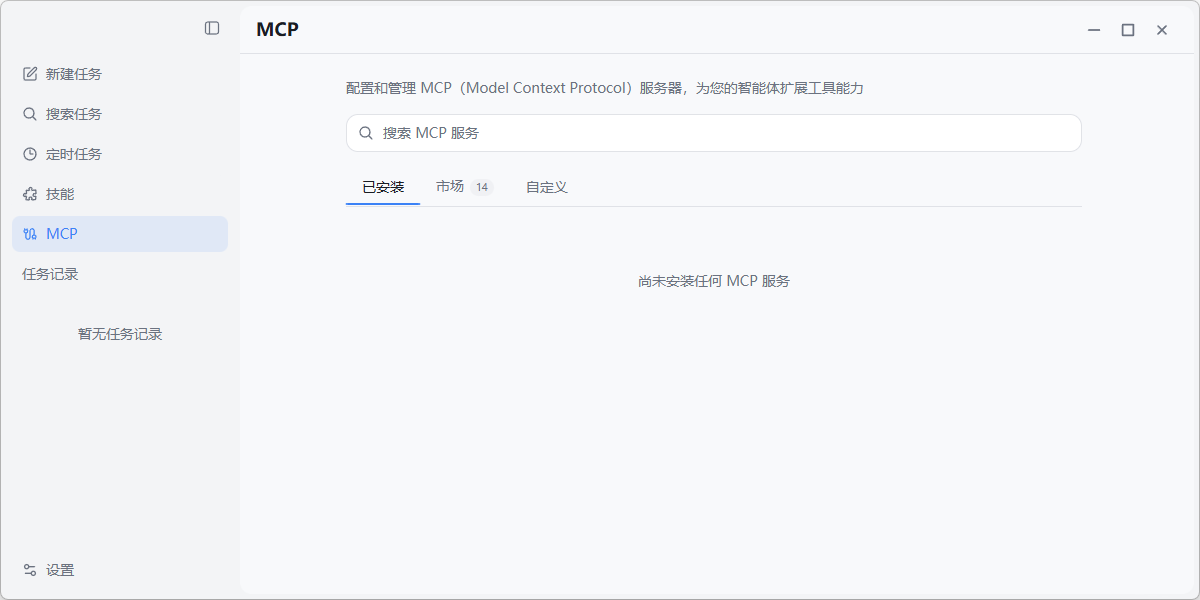
Task: Select the 自定义 tab
Action: [547, 187]
